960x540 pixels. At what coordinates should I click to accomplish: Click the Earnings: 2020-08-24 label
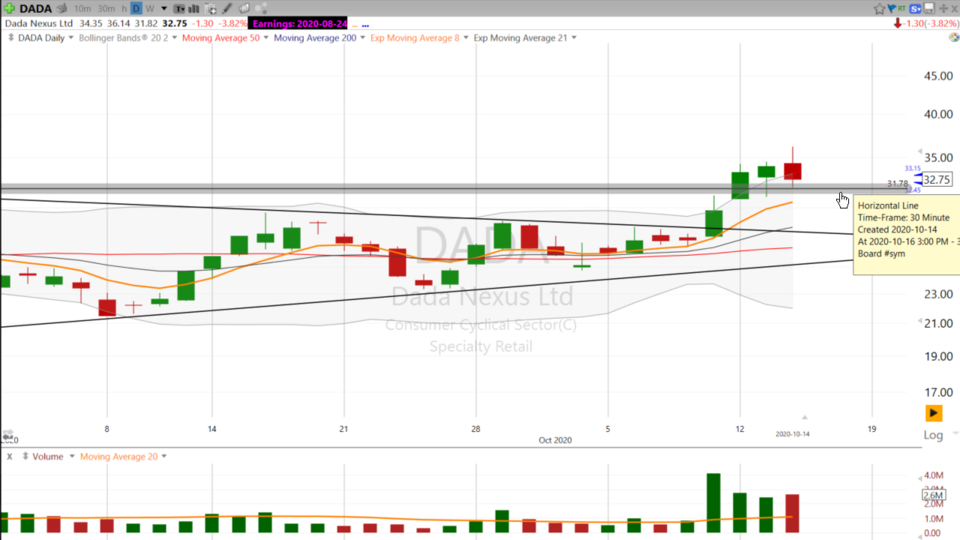299,23
